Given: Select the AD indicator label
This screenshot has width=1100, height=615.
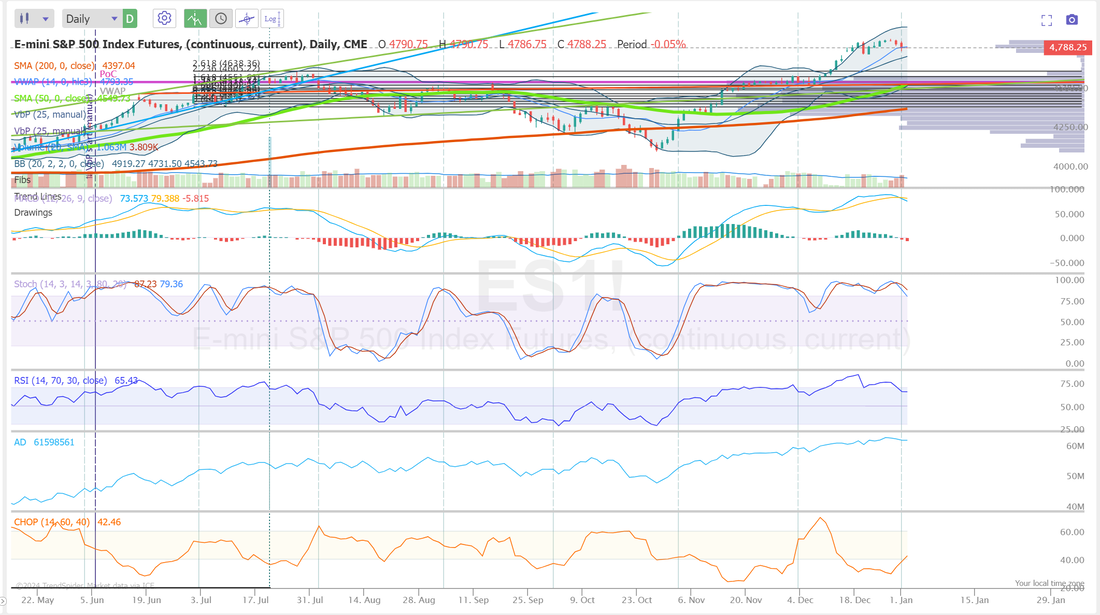Looking at the screenshot, I should click(20, 442).
